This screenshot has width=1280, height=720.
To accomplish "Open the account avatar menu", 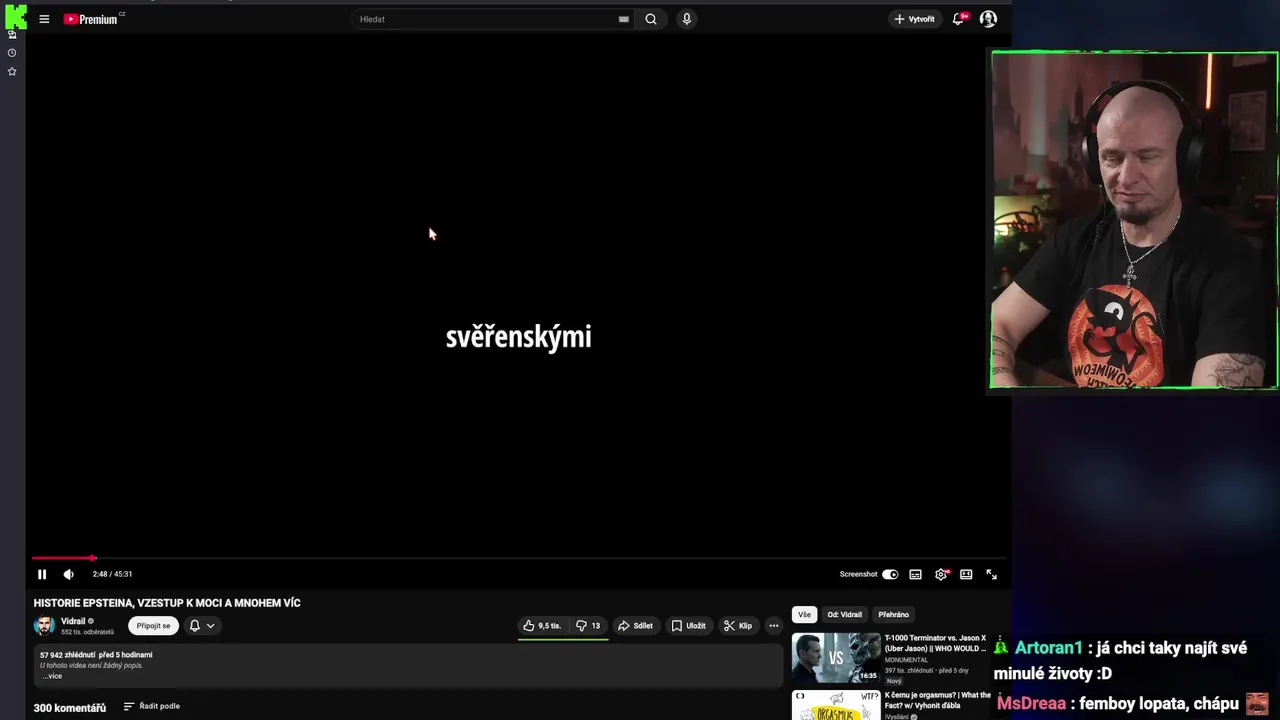I will click(x=988, y=19).
